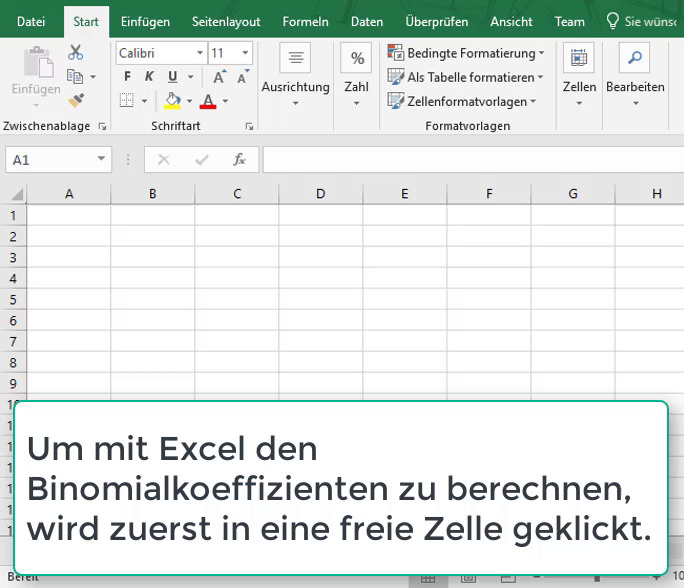Open the Ausrichtung alignment group
This screenshot has width=684, height=588.
click(295, 58)
